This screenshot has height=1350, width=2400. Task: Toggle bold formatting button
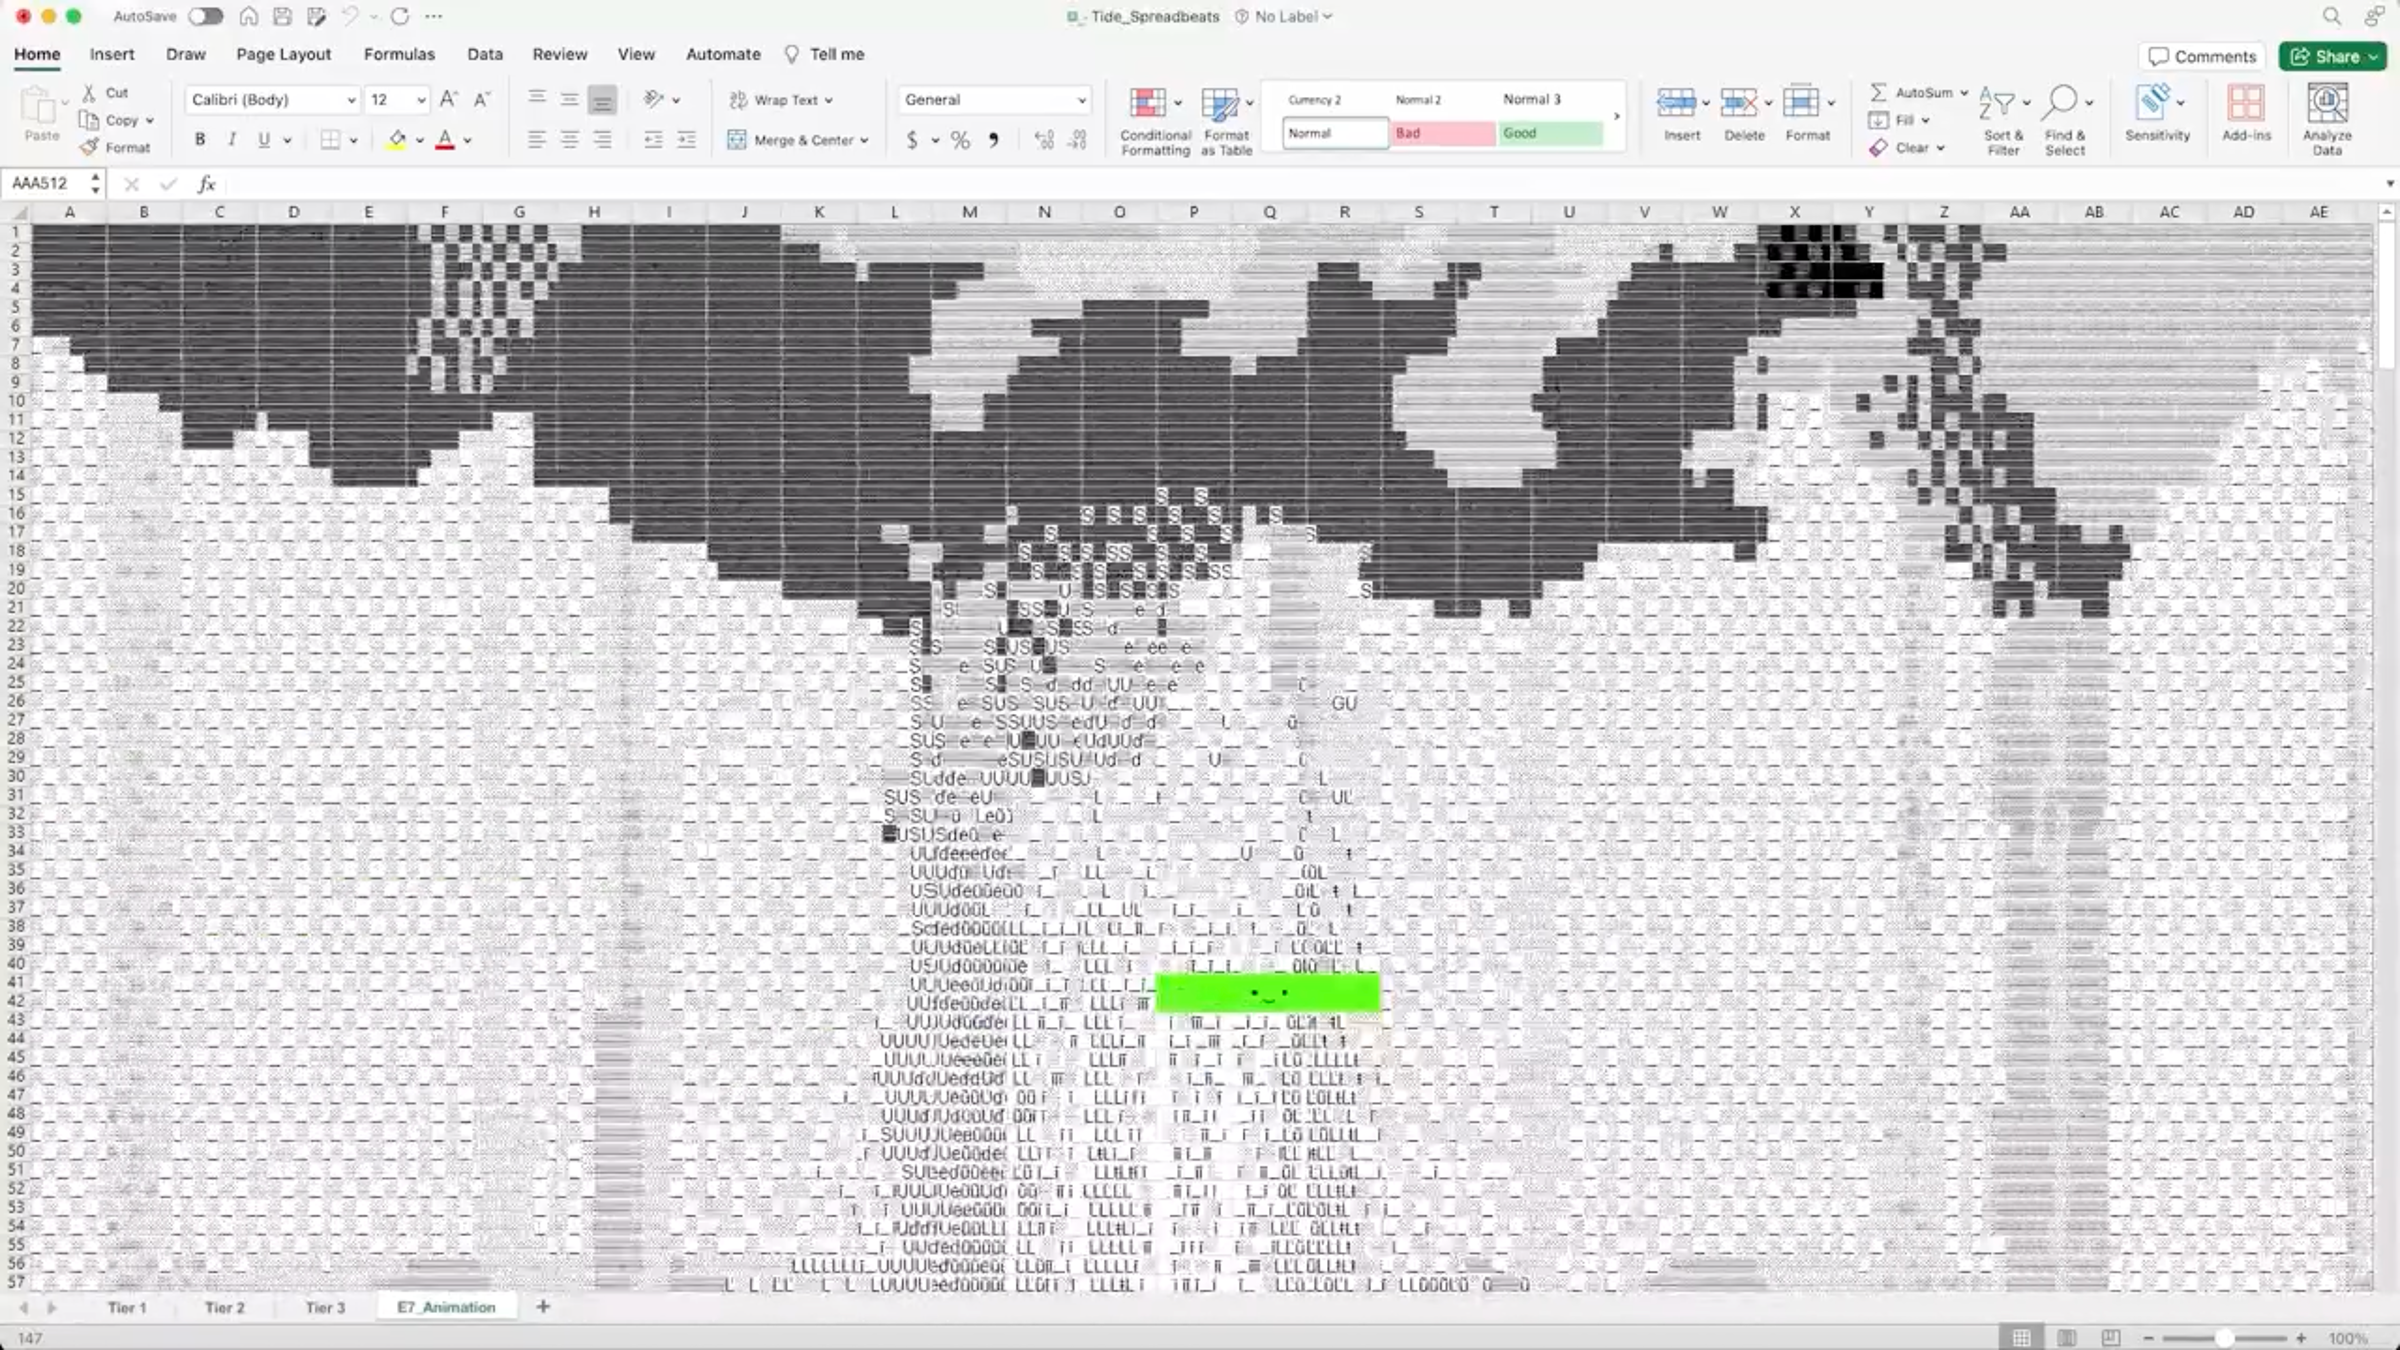click(x=200, y=140)
